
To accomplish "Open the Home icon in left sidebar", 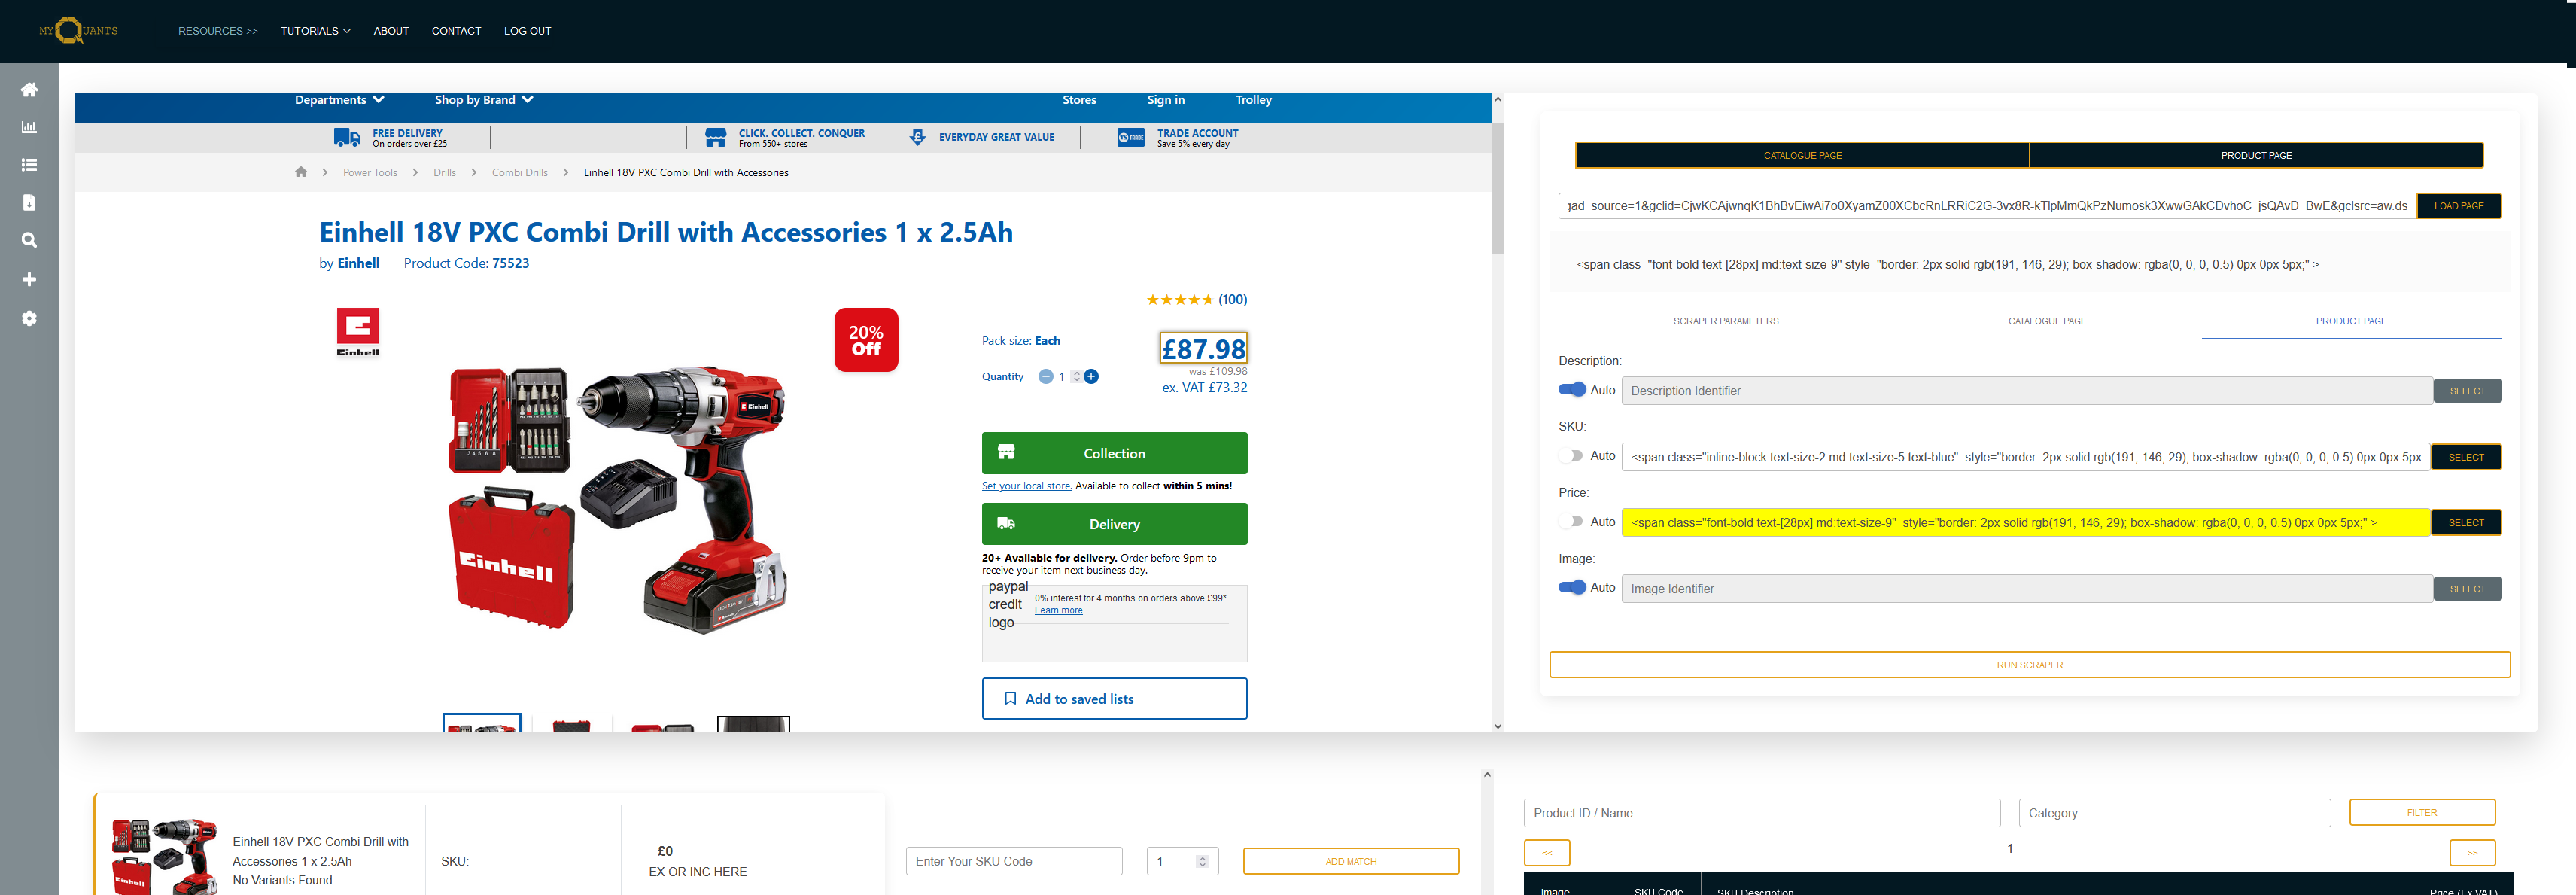I will (29, 90).
